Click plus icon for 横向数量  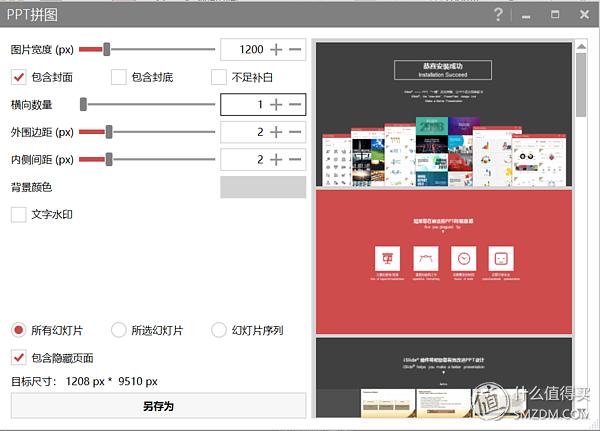(276, 104)
